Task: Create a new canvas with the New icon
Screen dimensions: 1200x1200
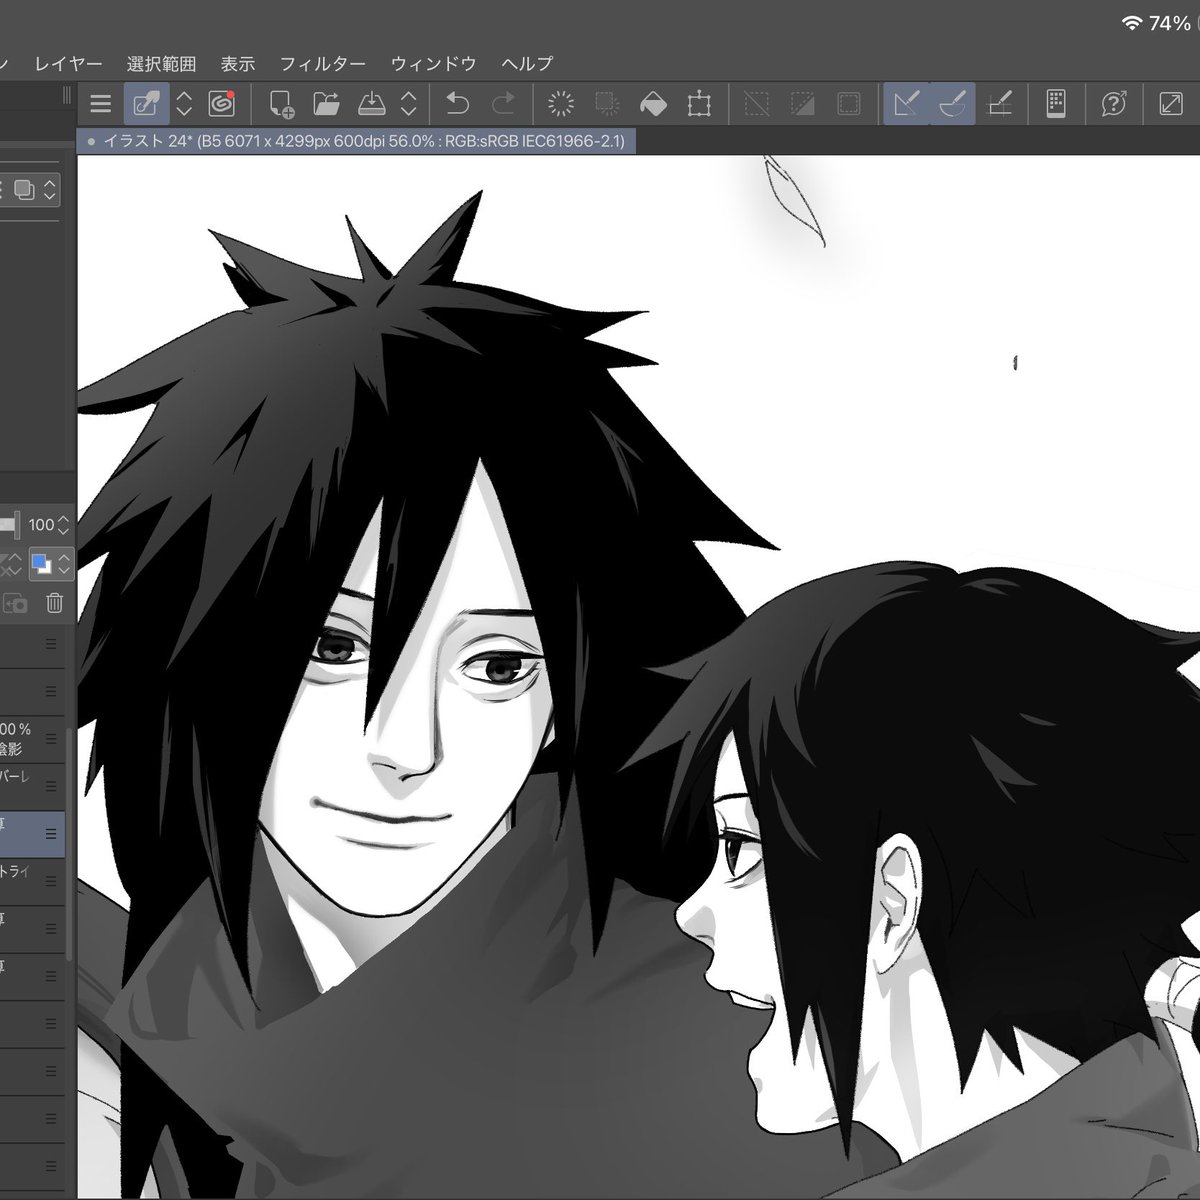Action: (x=281, y=104)
